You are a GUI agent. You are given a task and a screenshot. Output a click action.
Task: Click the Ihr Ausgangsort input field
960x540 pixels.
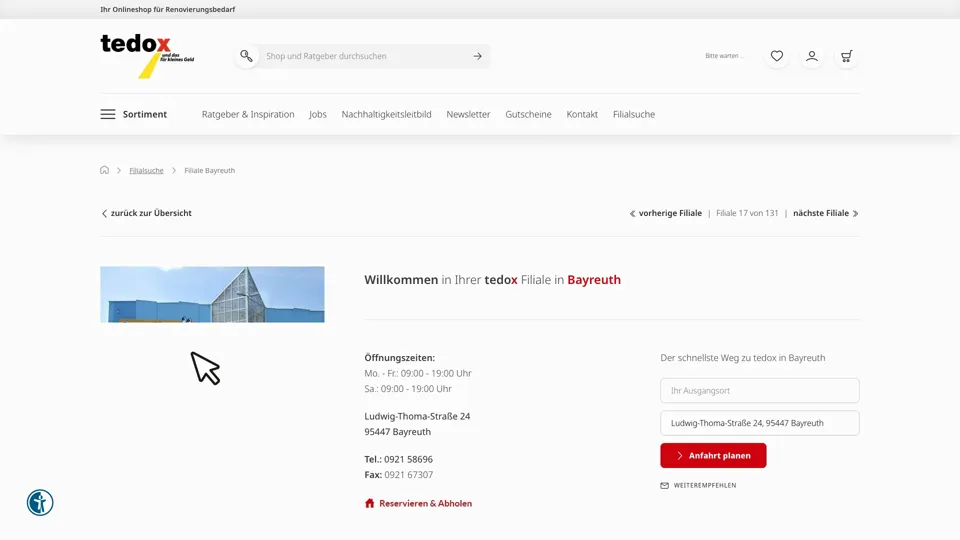[x=760, y=391]
